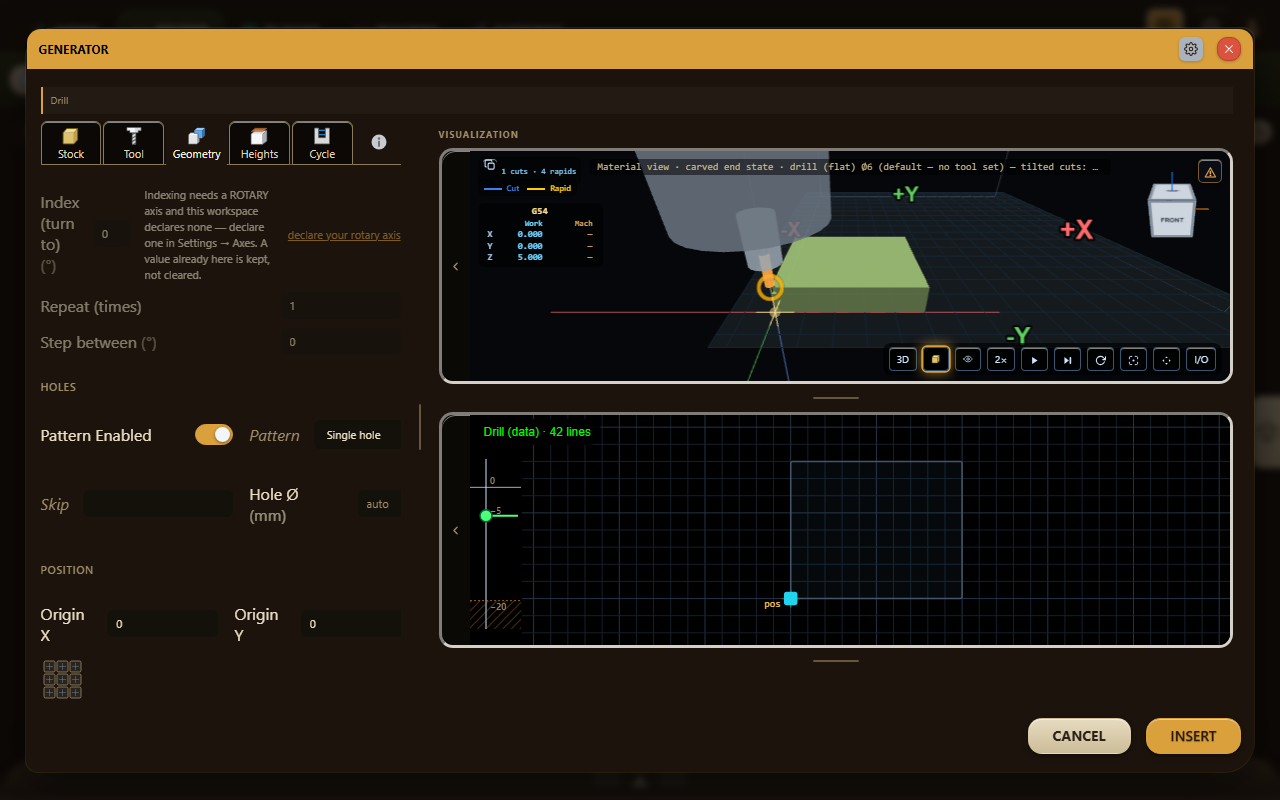Step forward in the simulation
This screenshot has width=1280, height=800.
[x=1067, y=360]
